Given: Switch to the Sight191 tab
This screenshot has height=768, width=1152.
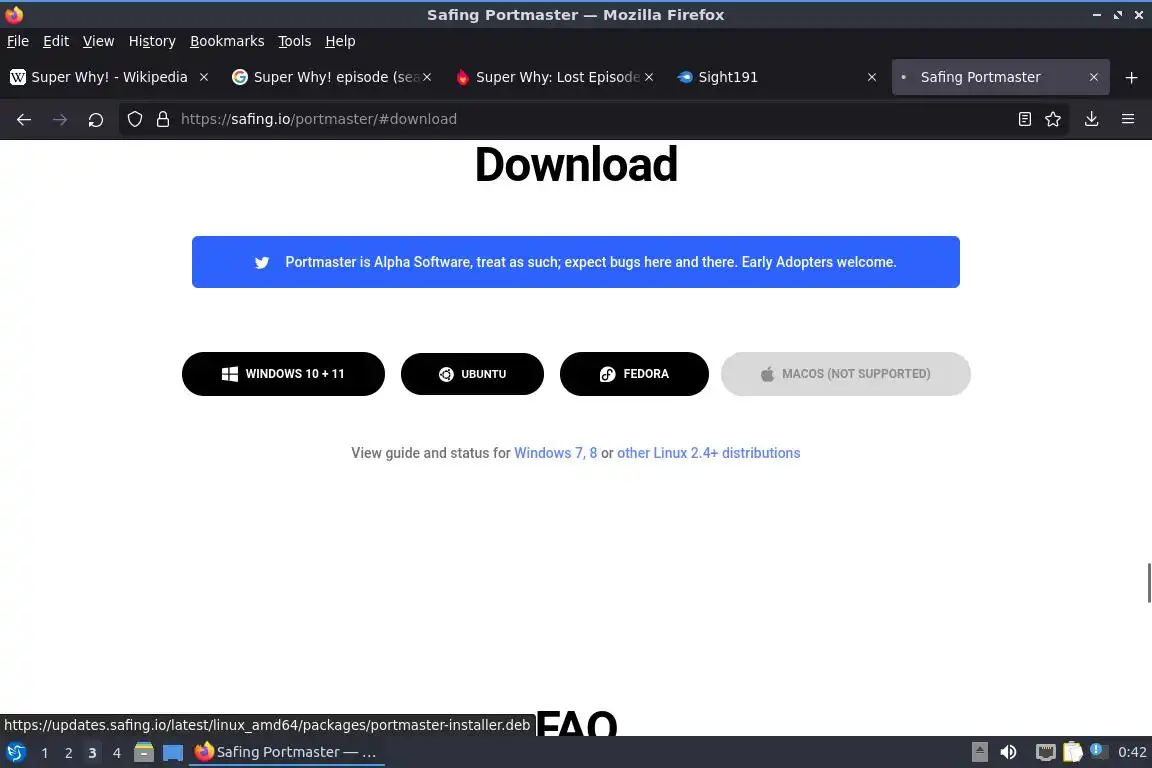Looking at the screenshot, I should (x=777, y=77).
